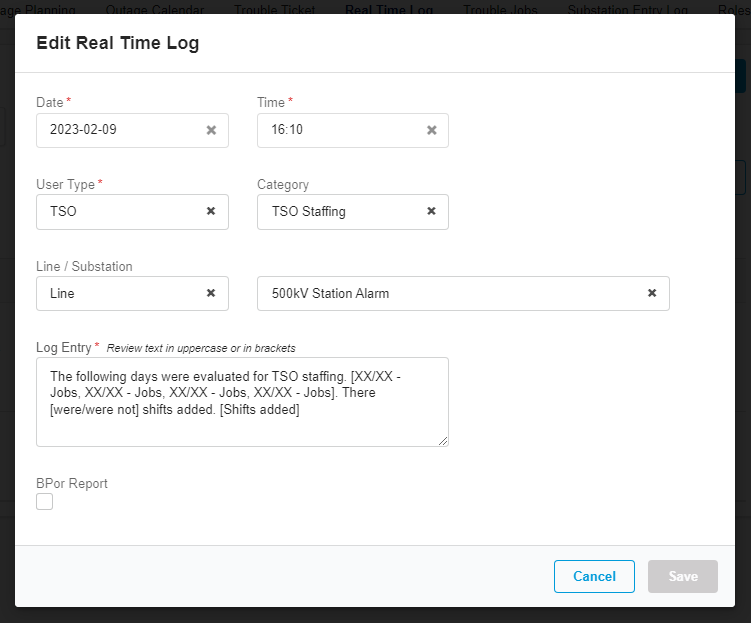Click the Save button
The height and width of the screenshot is (623, 751).
[683, 576]
